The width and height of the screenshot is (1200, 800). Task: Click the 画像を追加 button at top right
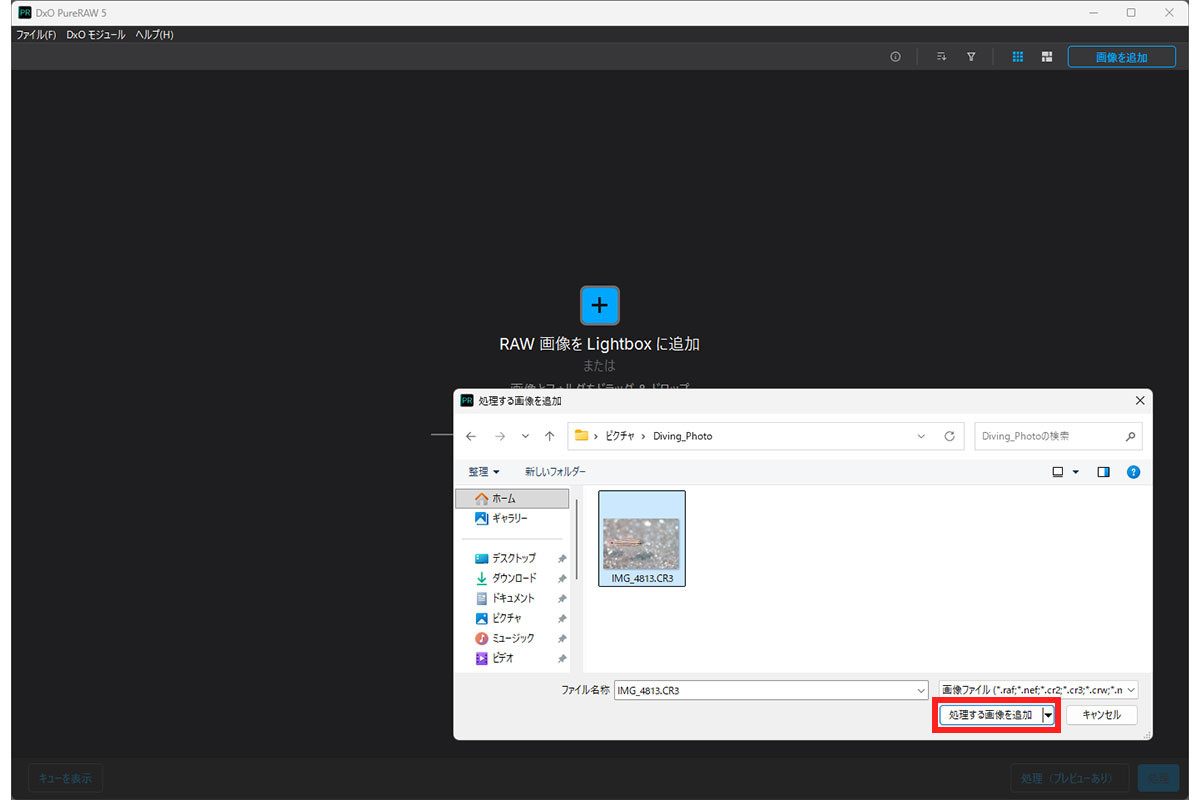[1121, 57]
